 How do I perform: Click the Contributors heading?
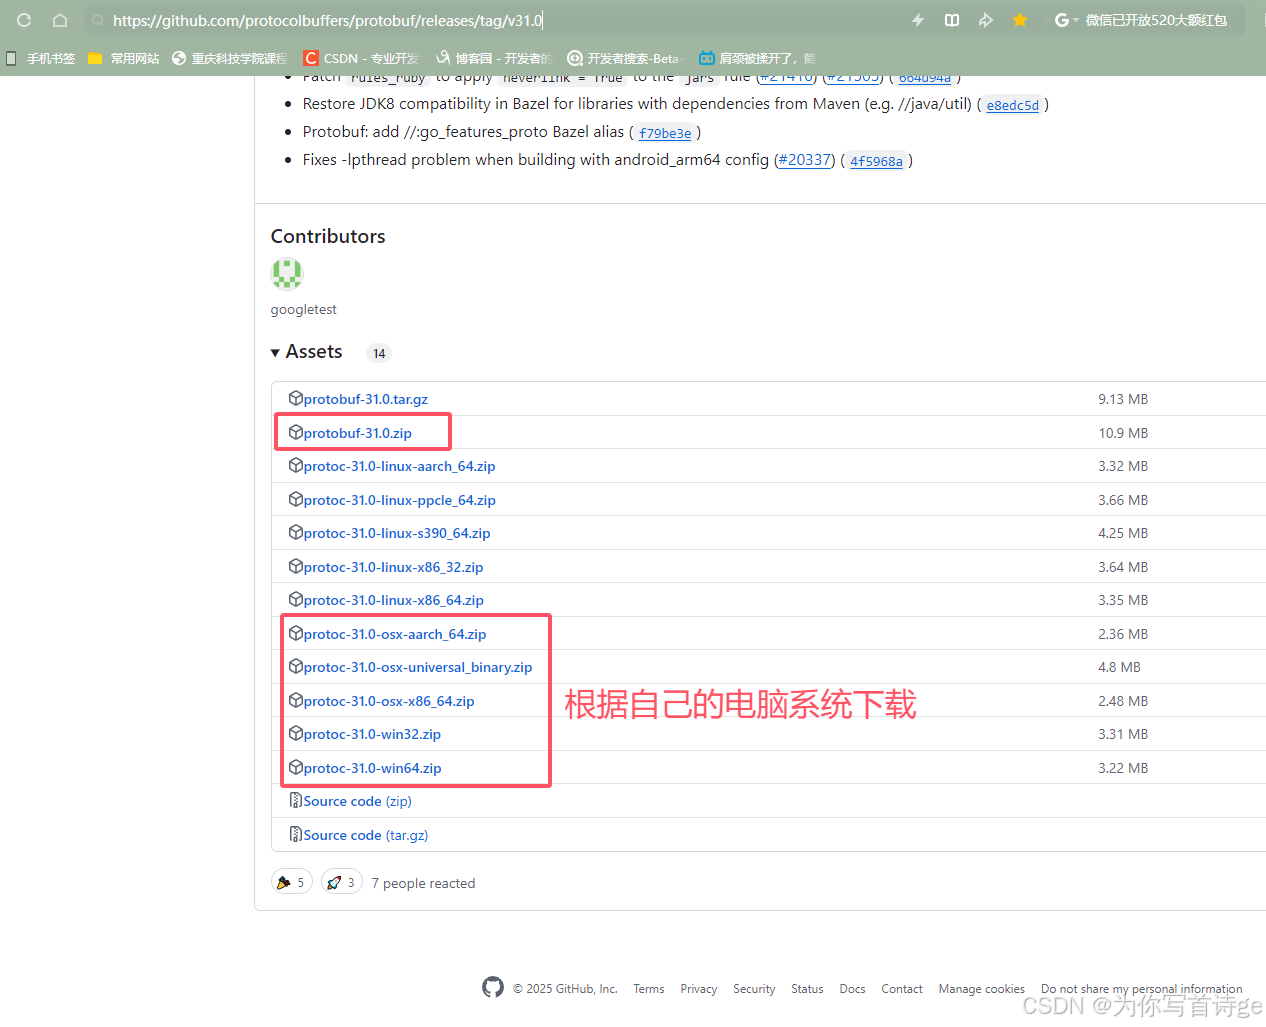(x=328, y=236)
